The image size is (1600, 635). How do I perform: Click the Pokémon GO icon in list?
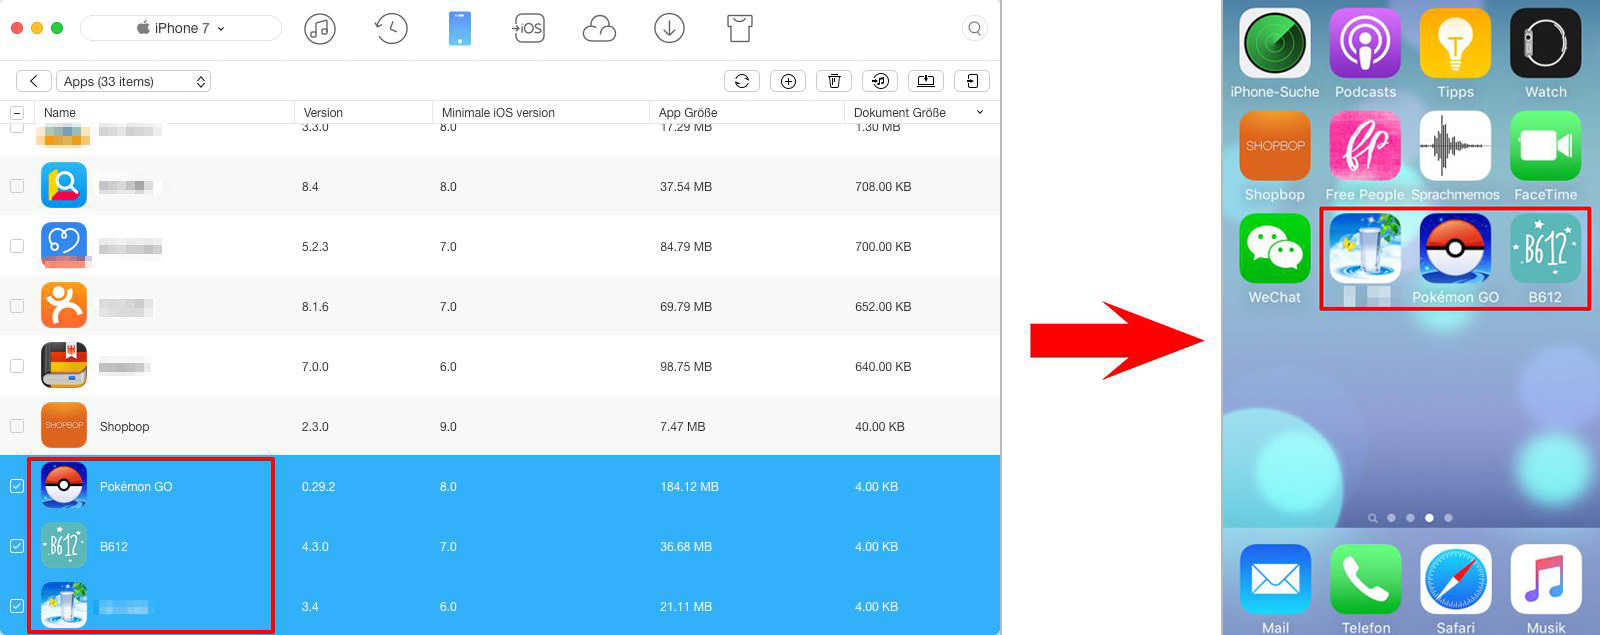64,486
